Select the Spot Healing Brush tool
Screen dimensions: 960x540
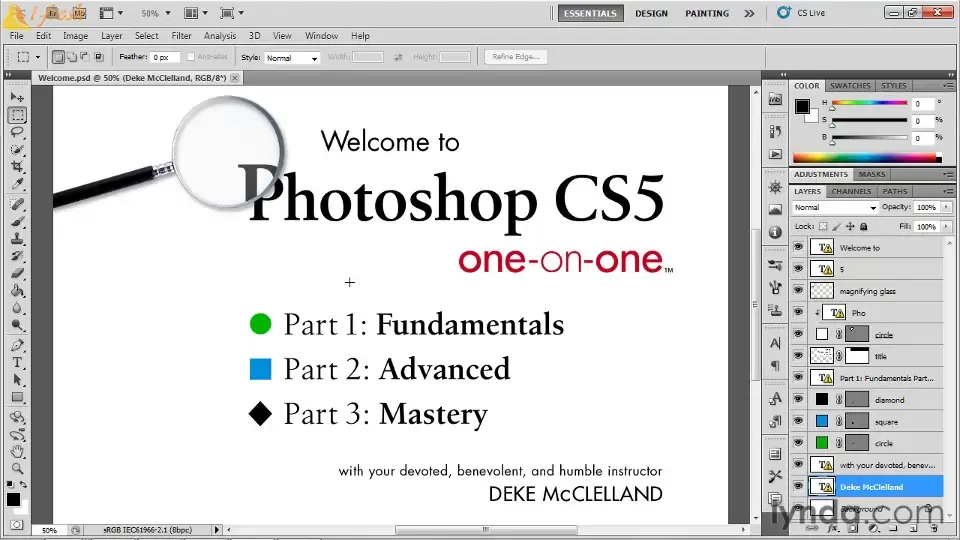pyautogui.click(x=17, y=204)
